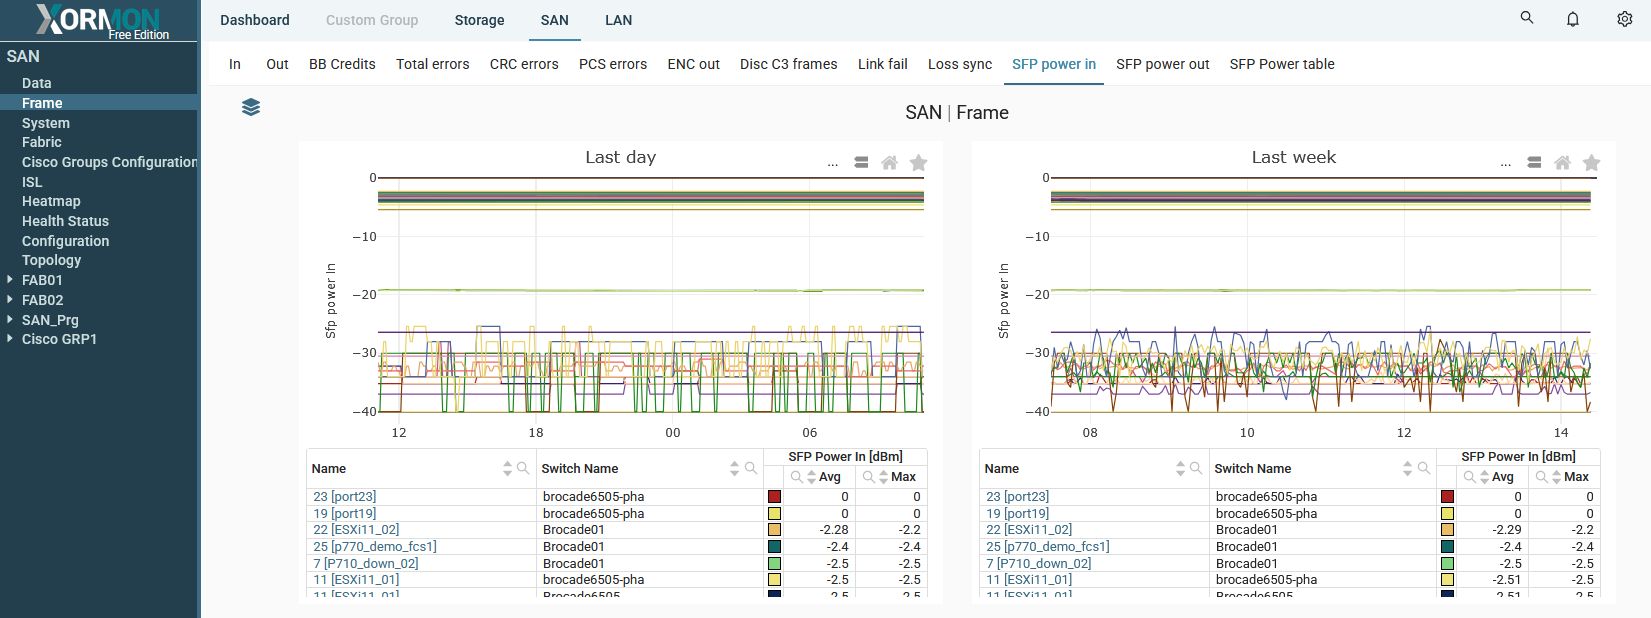Image resolution: width=1651 pixels, height=618 pixels.
Task: Add Last day graph to favorites star
Action: [x=918, y=163]
